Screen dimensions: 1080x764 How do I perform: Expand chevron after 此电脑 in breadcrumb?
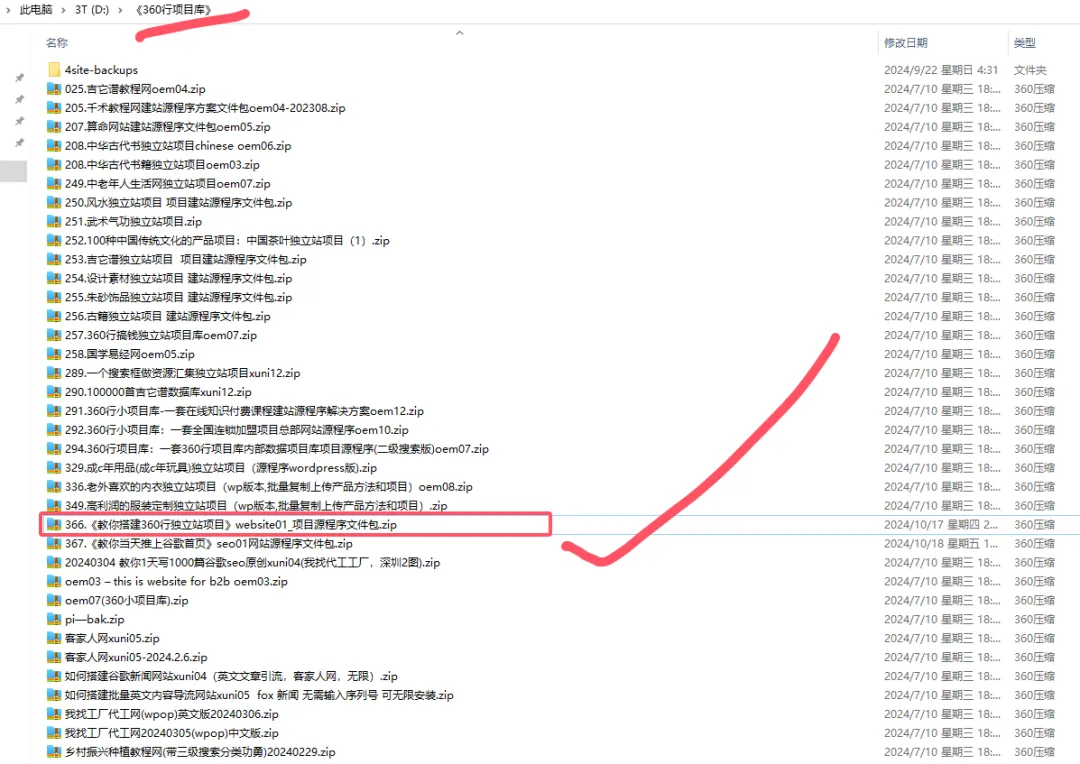point(63,10)
